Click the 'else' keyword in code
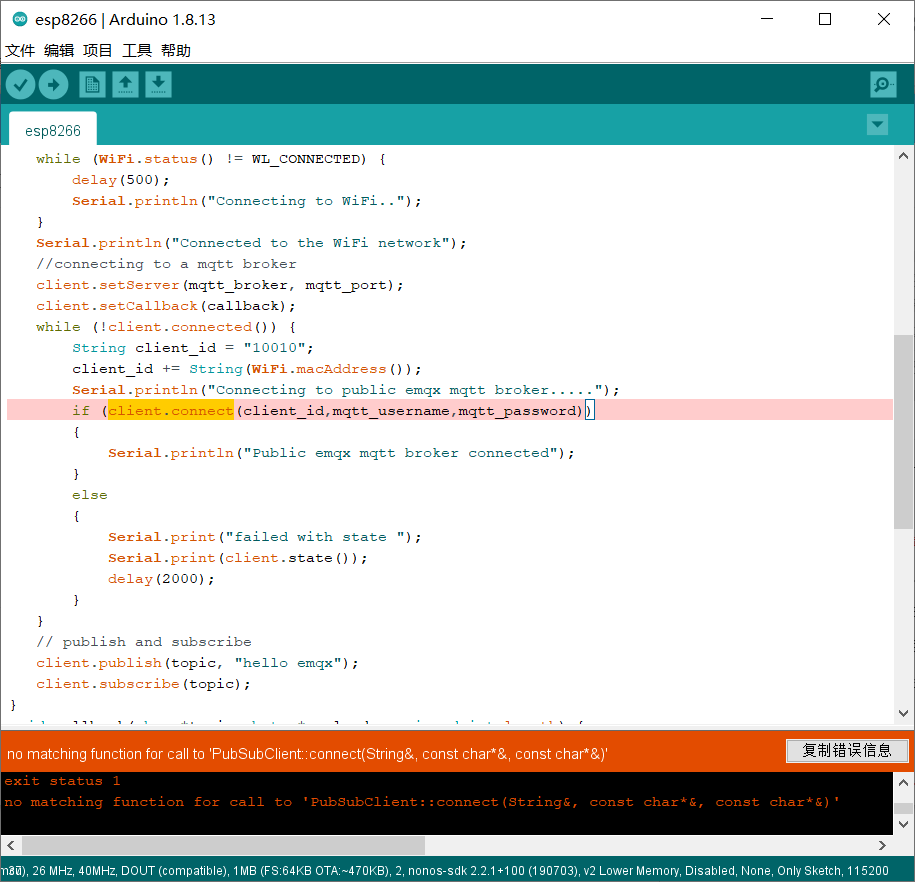The image size is (915, 882). 90,496
